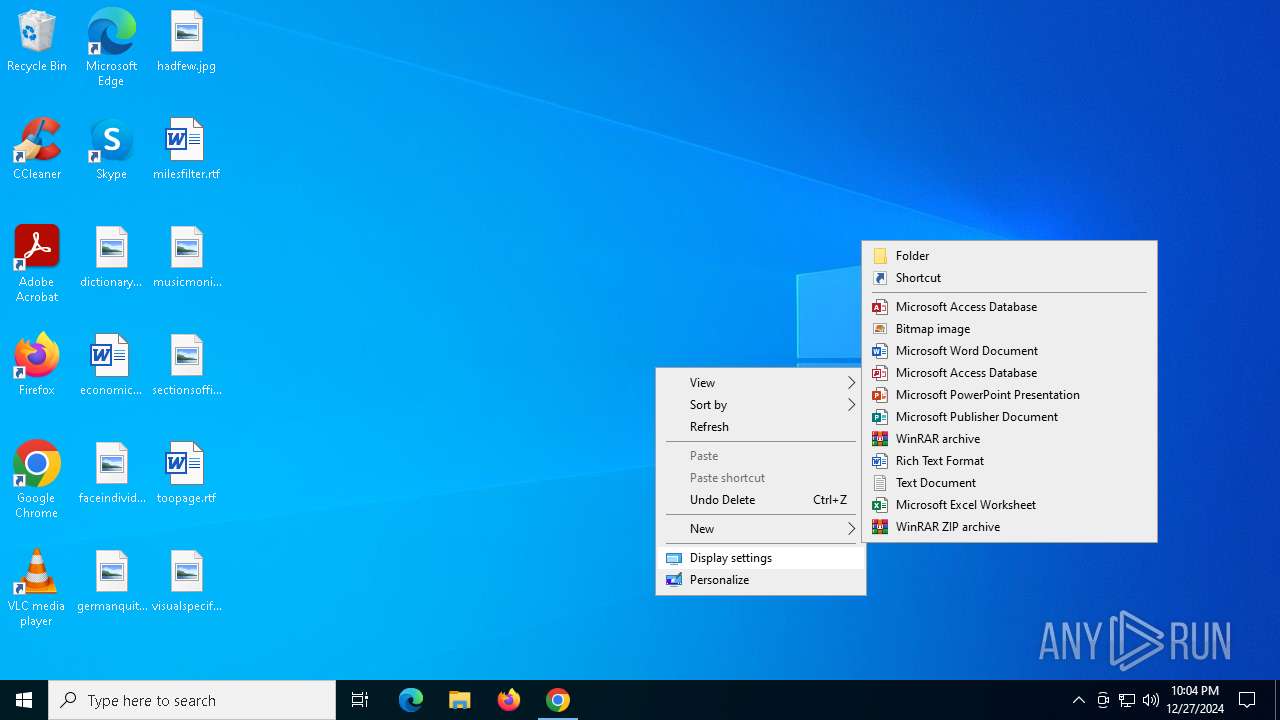Expand the View submenu
1280x720 pixels.
[761, 383]
